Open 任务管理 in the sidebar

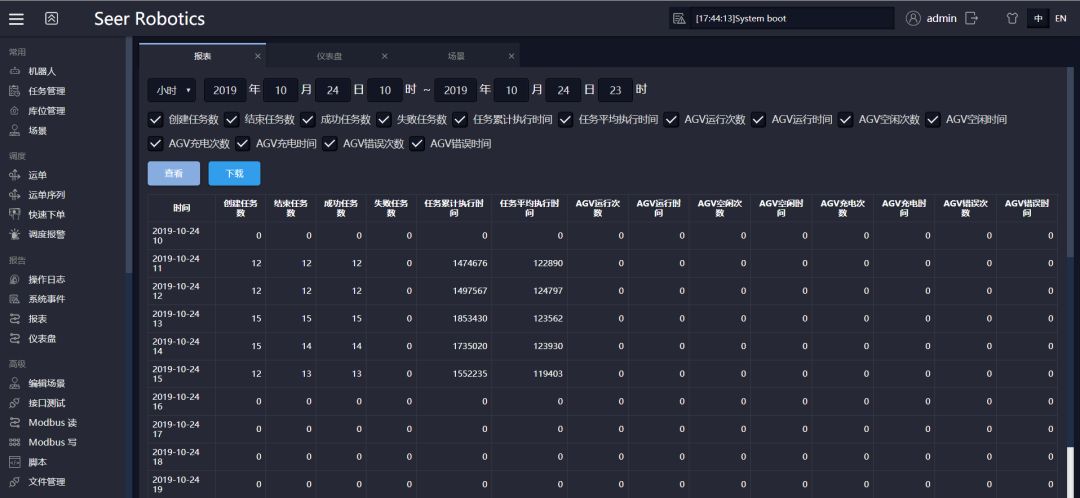(46, 91)
